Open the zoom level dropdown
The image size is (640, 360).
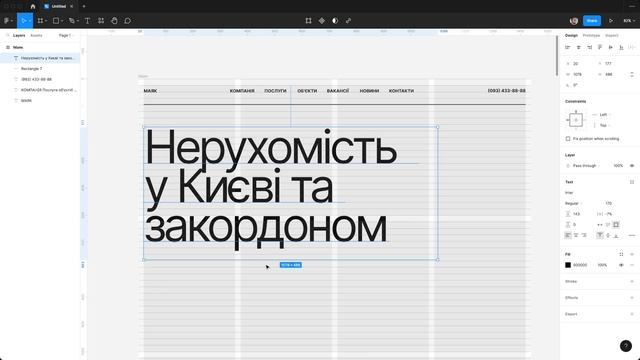629,20
